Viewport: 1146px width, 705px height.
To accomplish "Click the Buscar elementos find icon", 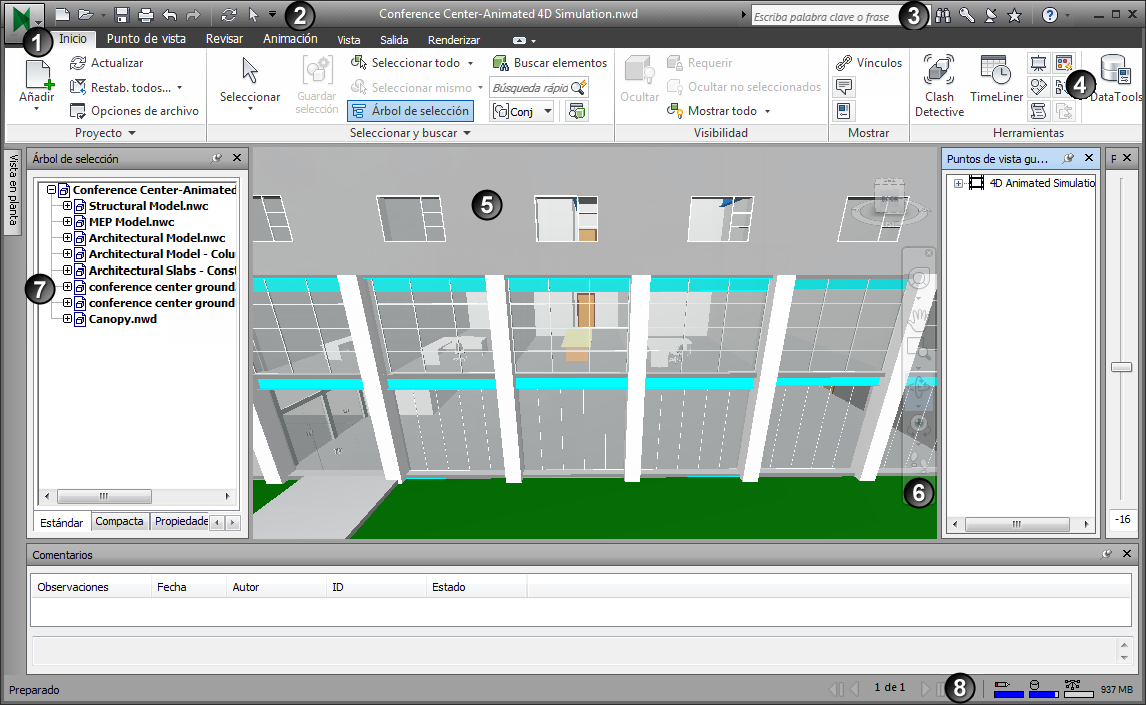I will (x=550, y=63).
